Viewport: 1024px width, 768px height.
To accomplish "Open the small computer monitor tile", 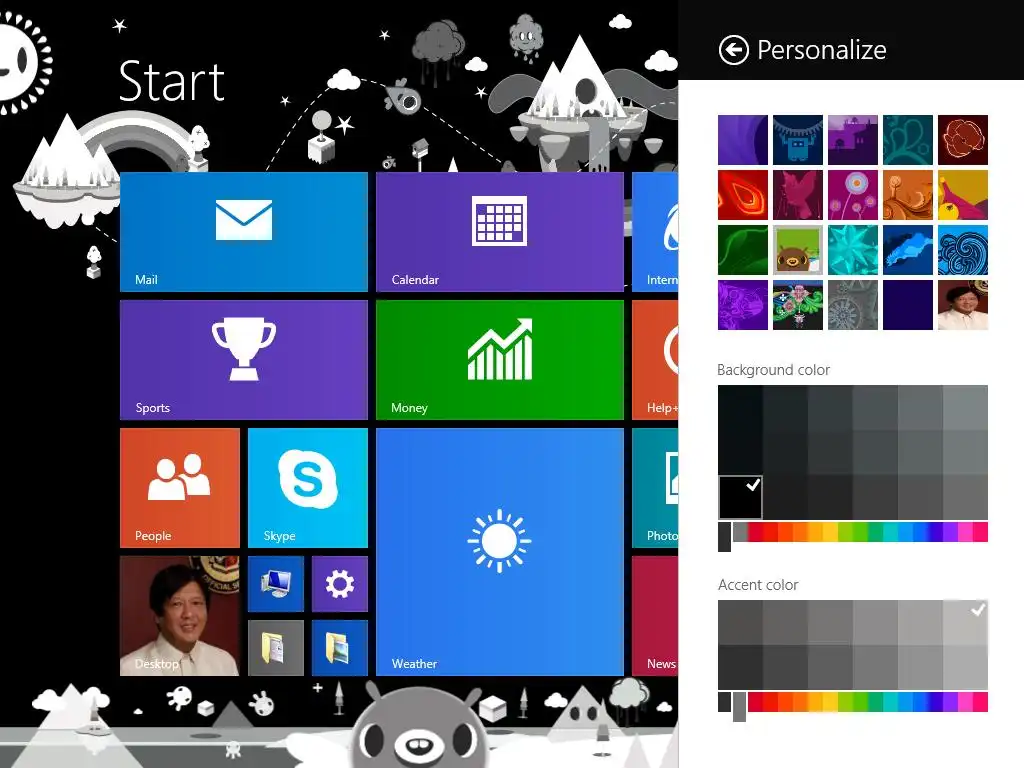I will 276,584.
